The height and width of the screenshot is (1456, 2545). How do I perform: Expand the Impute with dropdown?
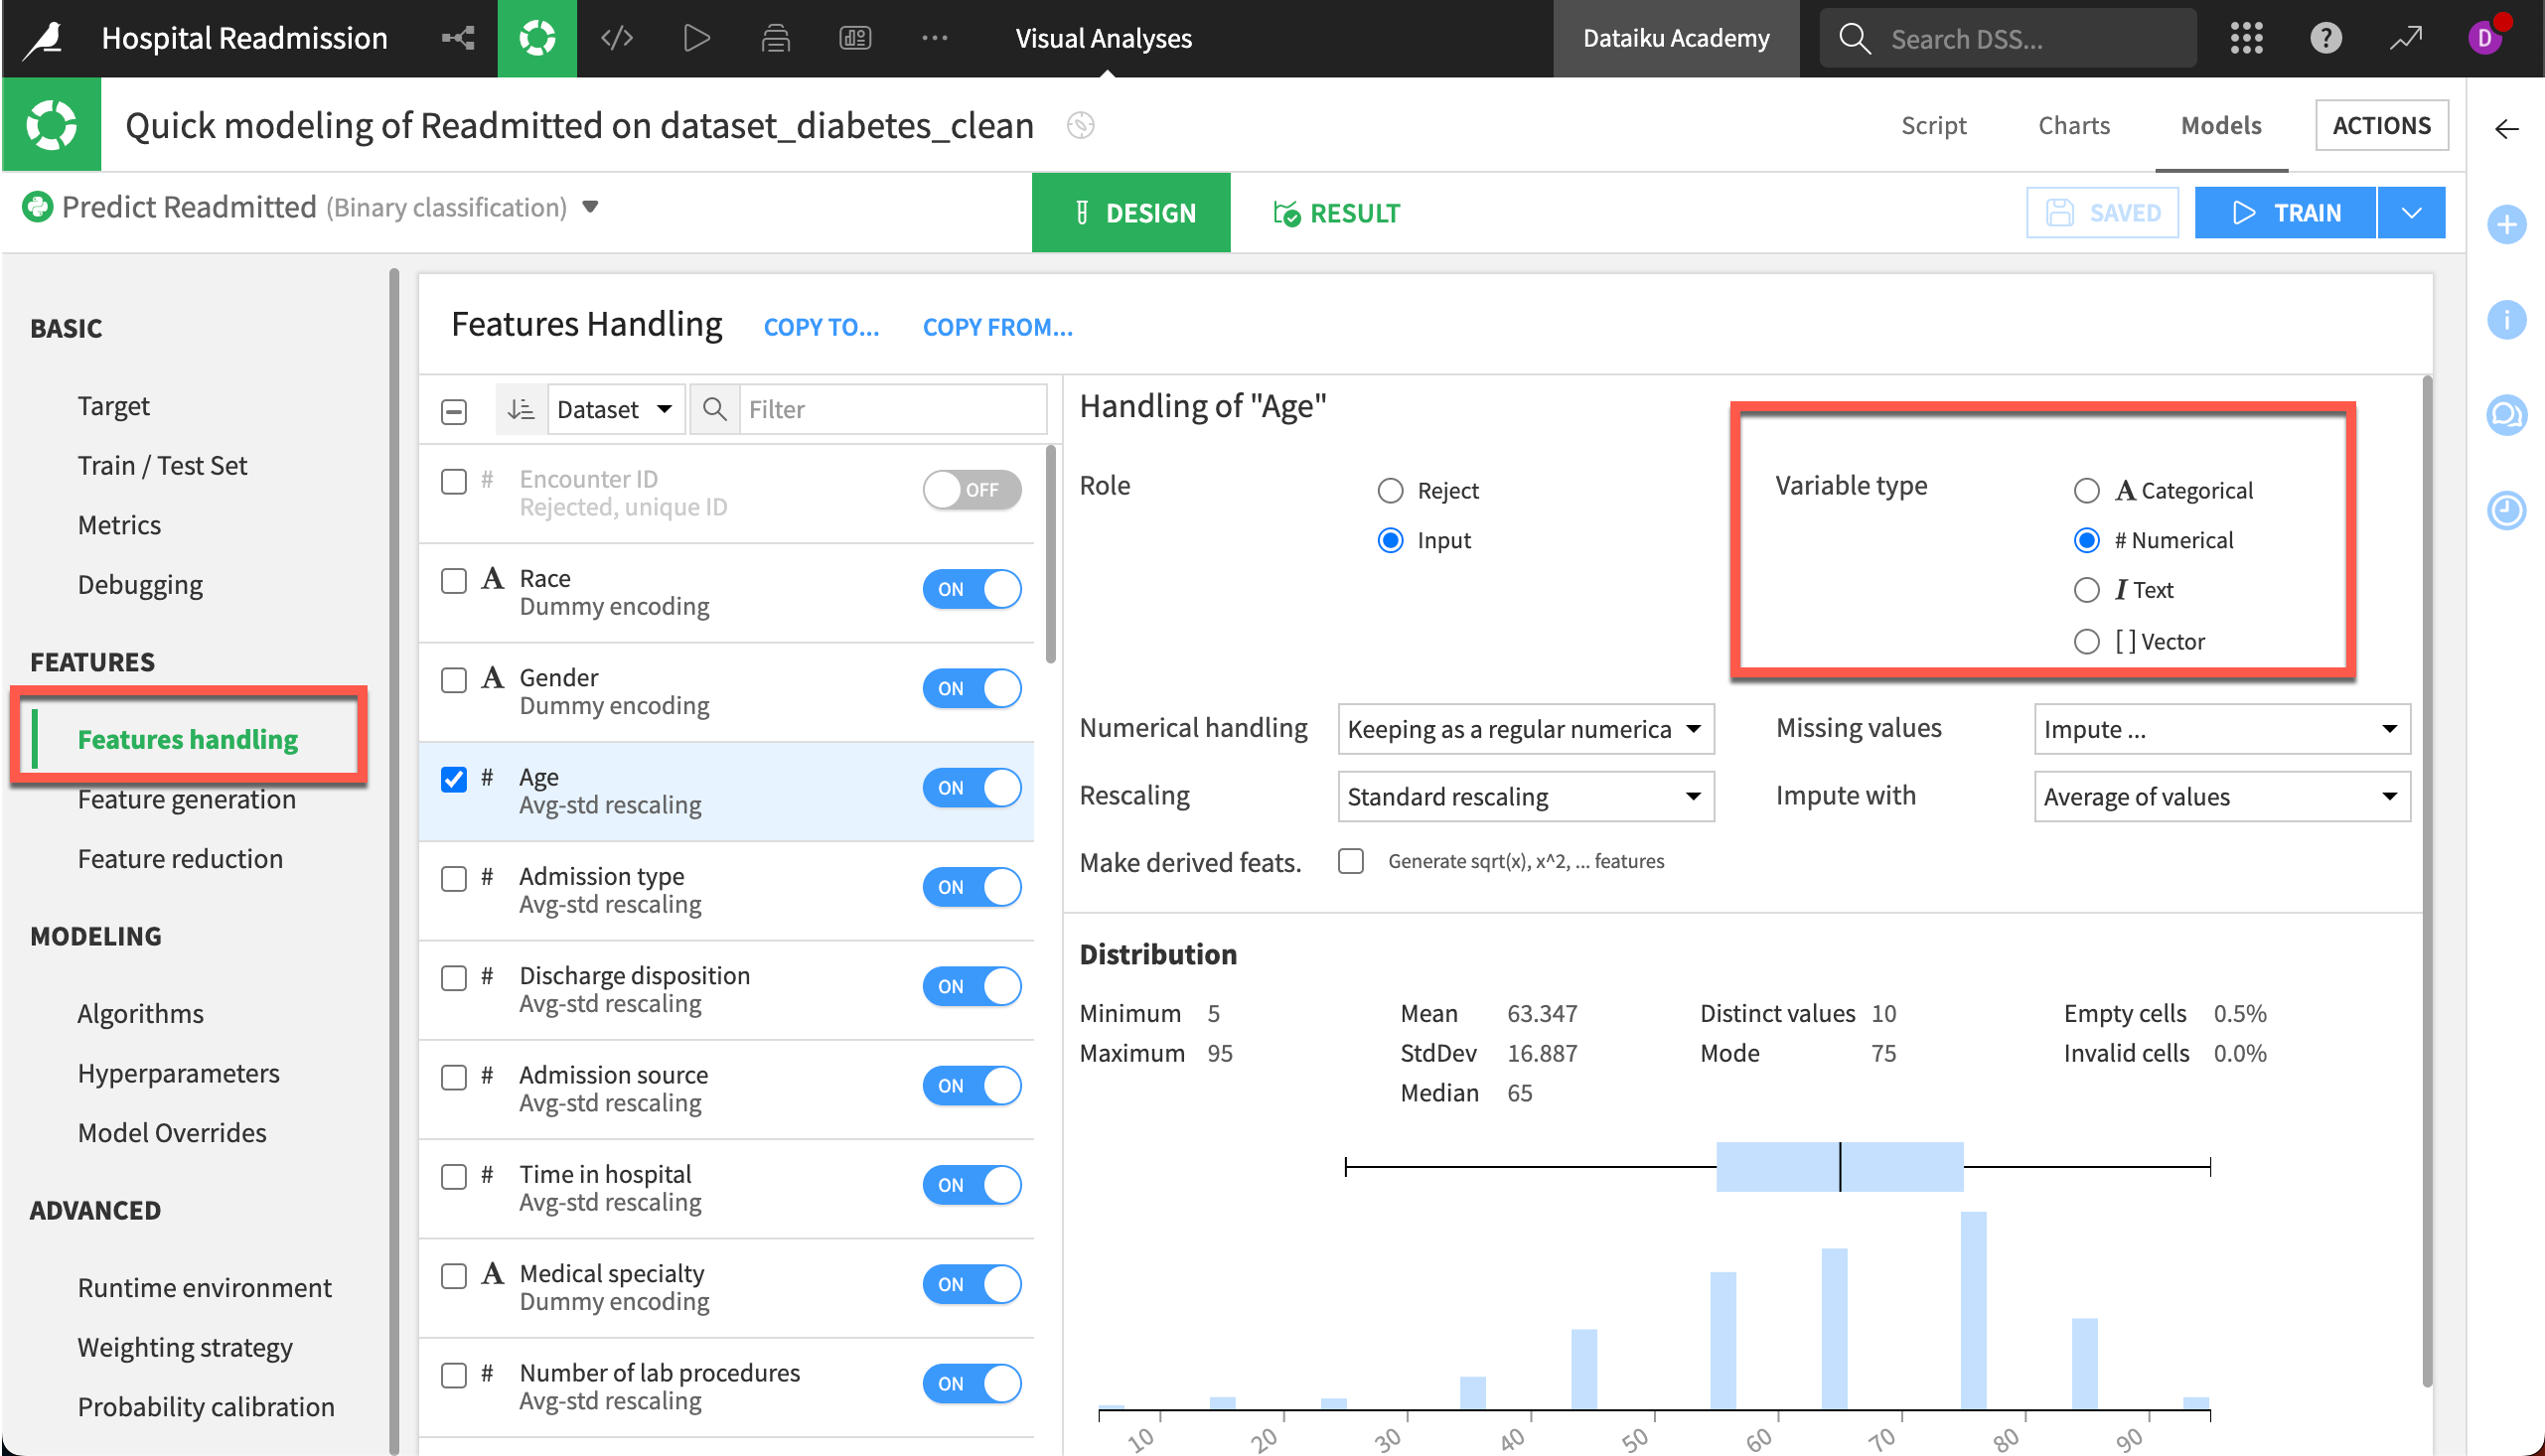(x=2221, y=796)
